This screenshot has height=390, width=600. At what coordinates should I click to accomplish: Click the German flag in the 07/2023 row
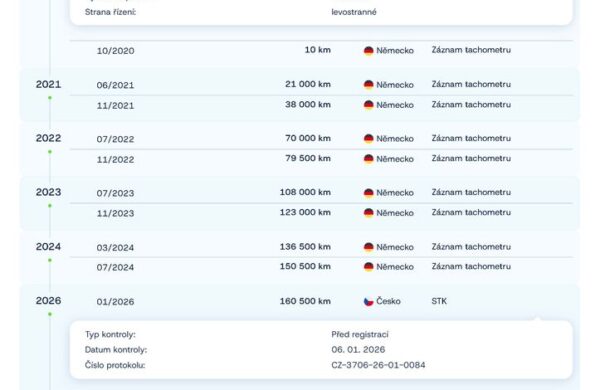pyautogui.click(x=368, y=193)
